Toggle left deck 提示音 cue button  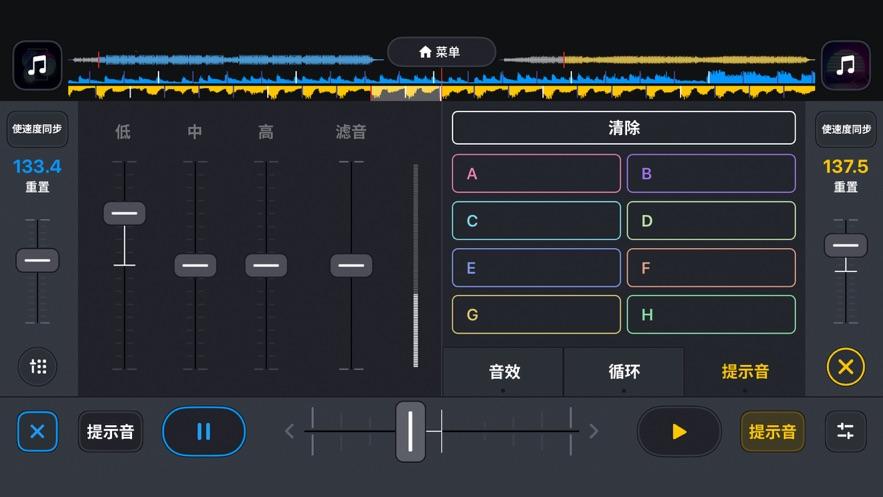pos(110,432)
